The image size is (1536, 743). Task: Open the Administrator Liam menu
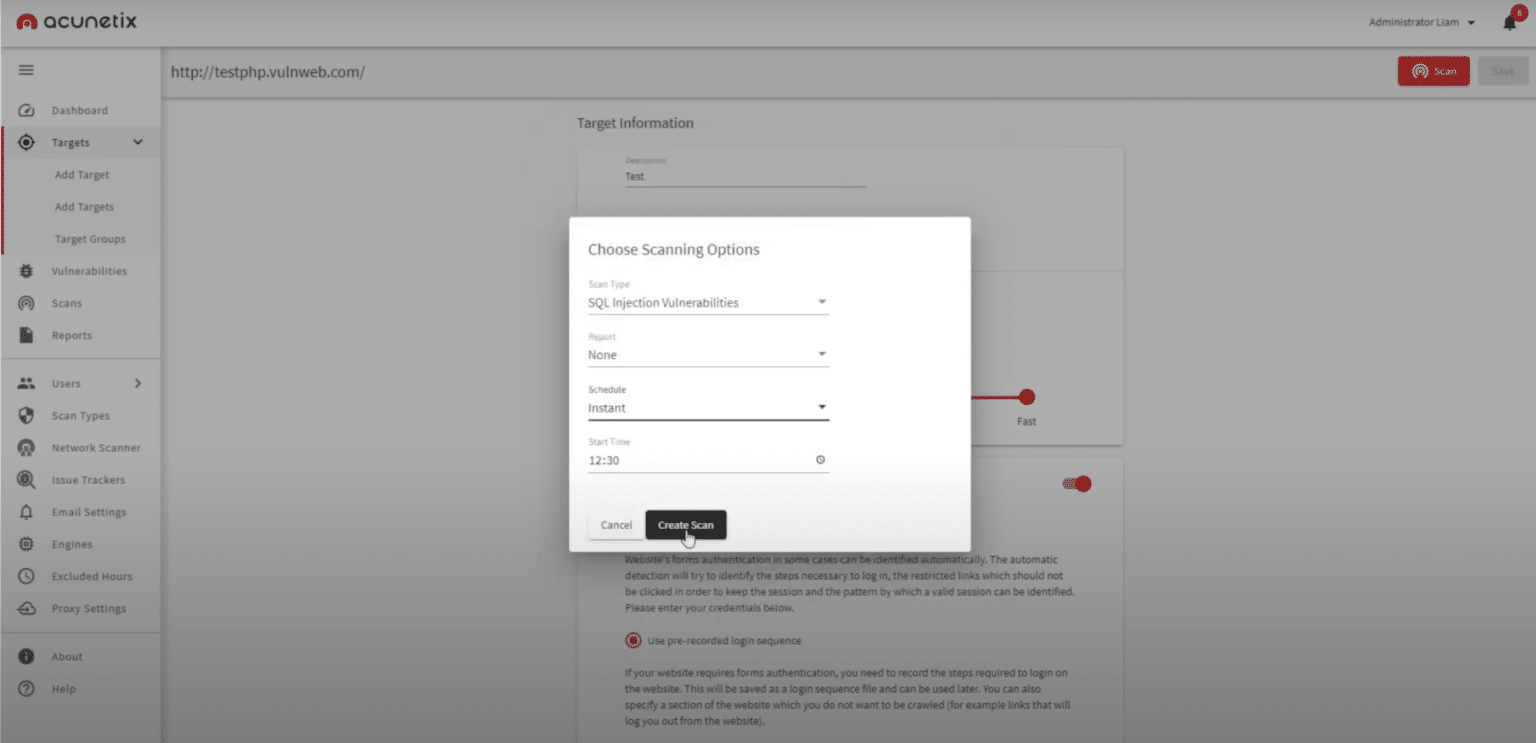pyautogui.click(x=1421, y=21)
